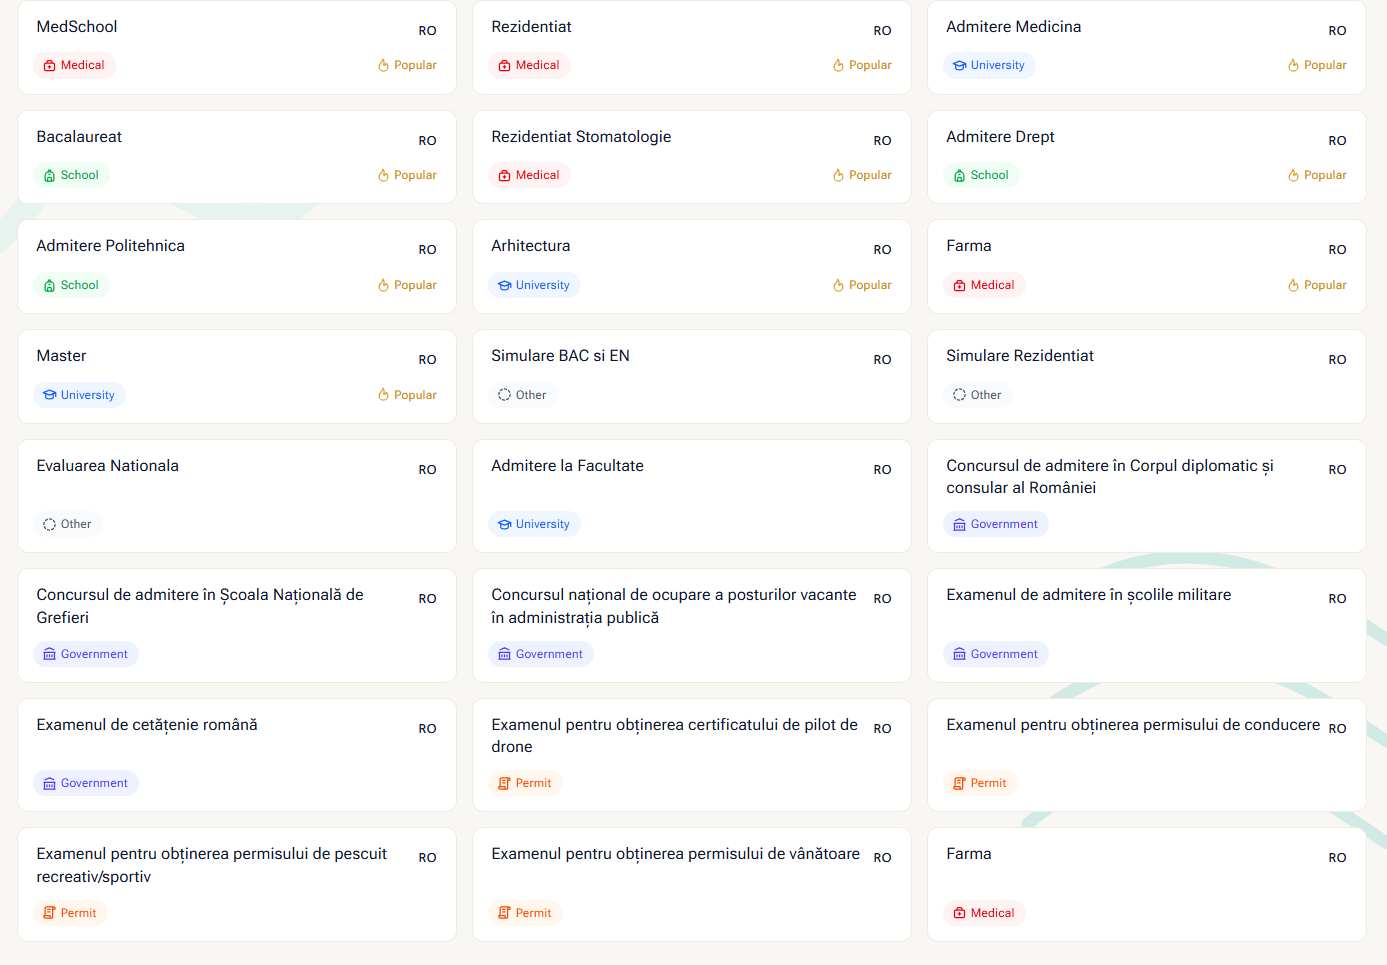Click Other tag on Simulare Rezidentiat card

point(977,395)
